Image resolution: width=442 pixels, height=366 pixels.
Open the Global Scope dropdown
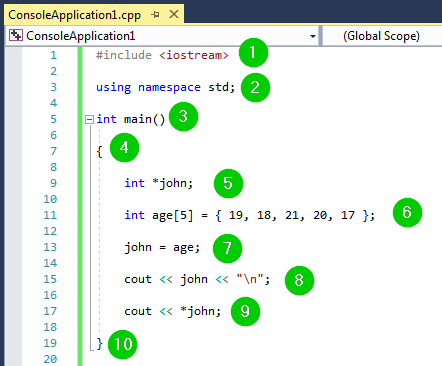pos(382,36)
